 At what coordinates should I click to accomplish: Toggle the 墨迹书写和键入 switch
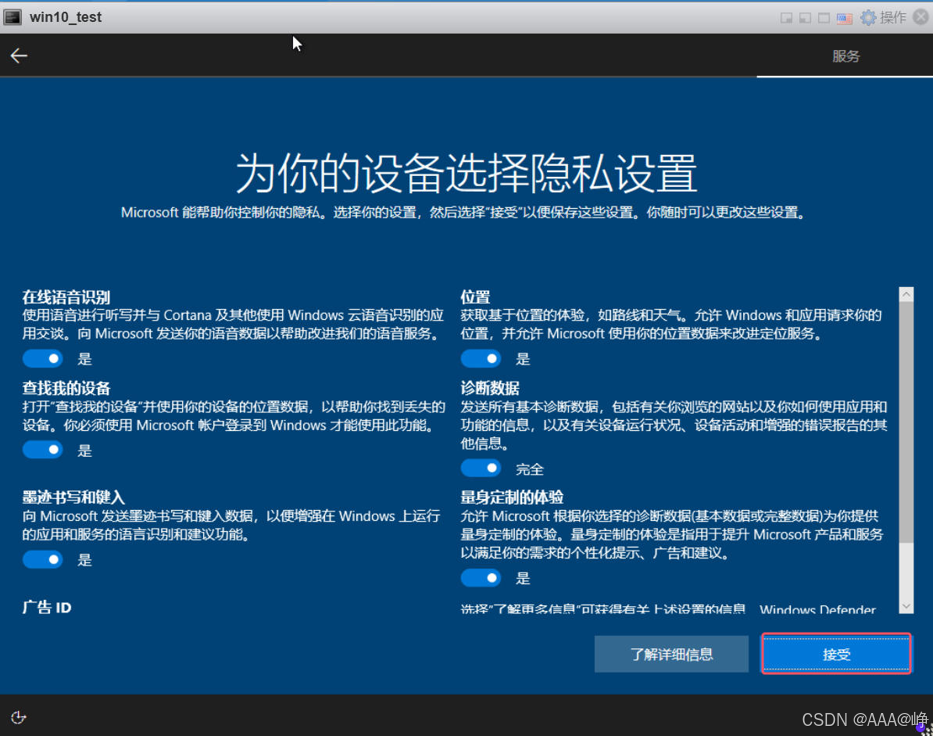tap(43, 559)
